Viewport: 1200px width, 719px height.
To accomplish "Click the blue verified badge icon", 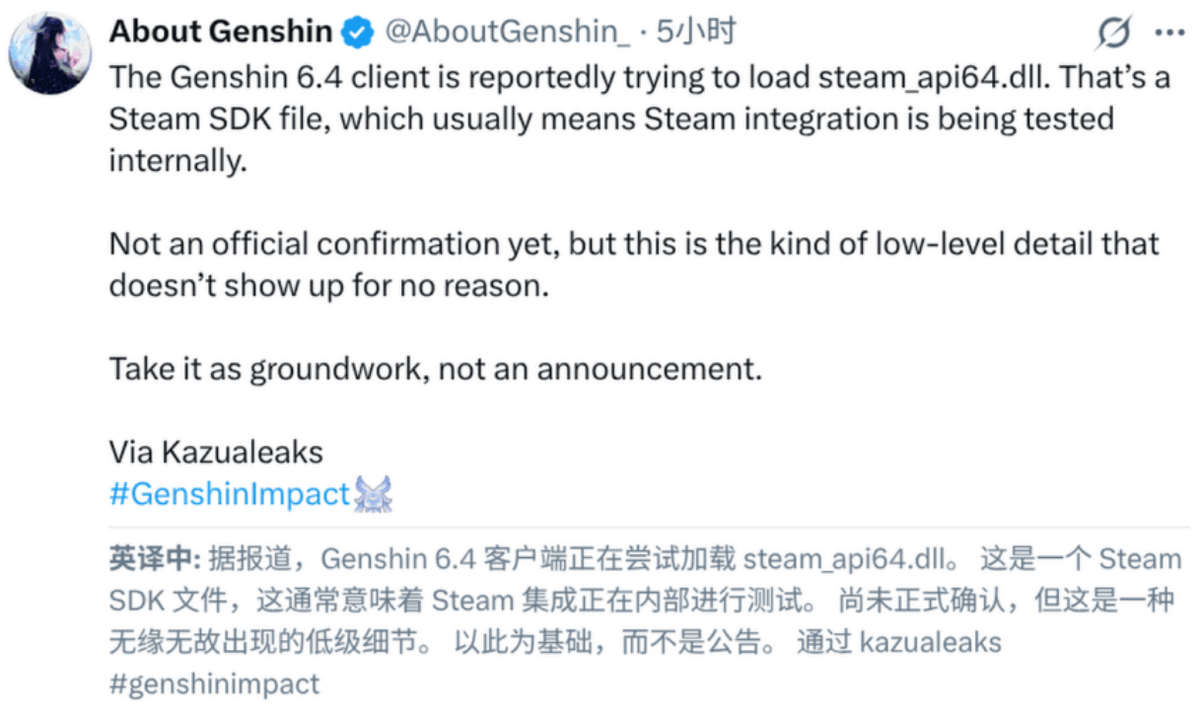I will click(357, 33).
